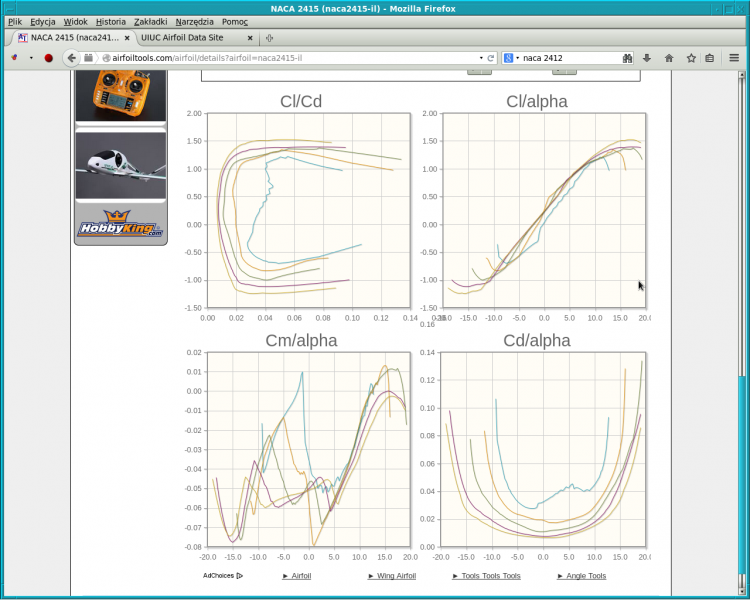Open the Angle Tools ad link
This screenshot has width=750, height=600.
click(586, 576)
